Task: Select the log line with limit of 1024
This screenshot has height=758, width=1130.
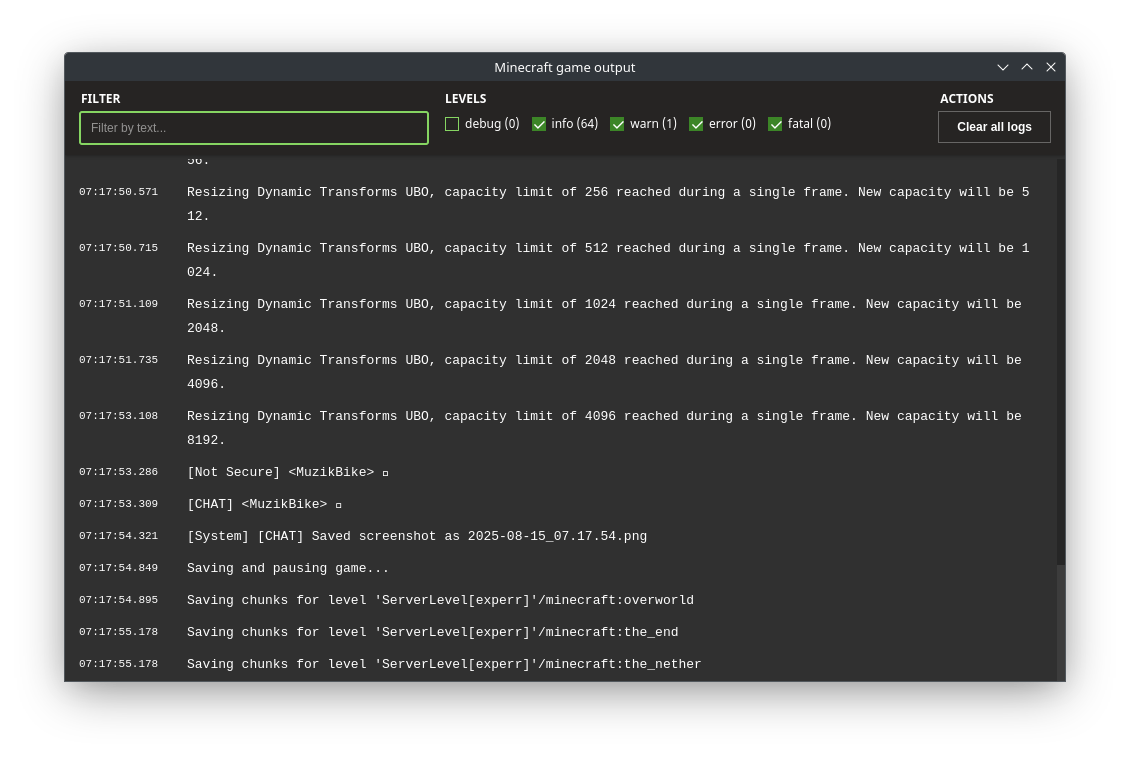Action: pos(604,316)
